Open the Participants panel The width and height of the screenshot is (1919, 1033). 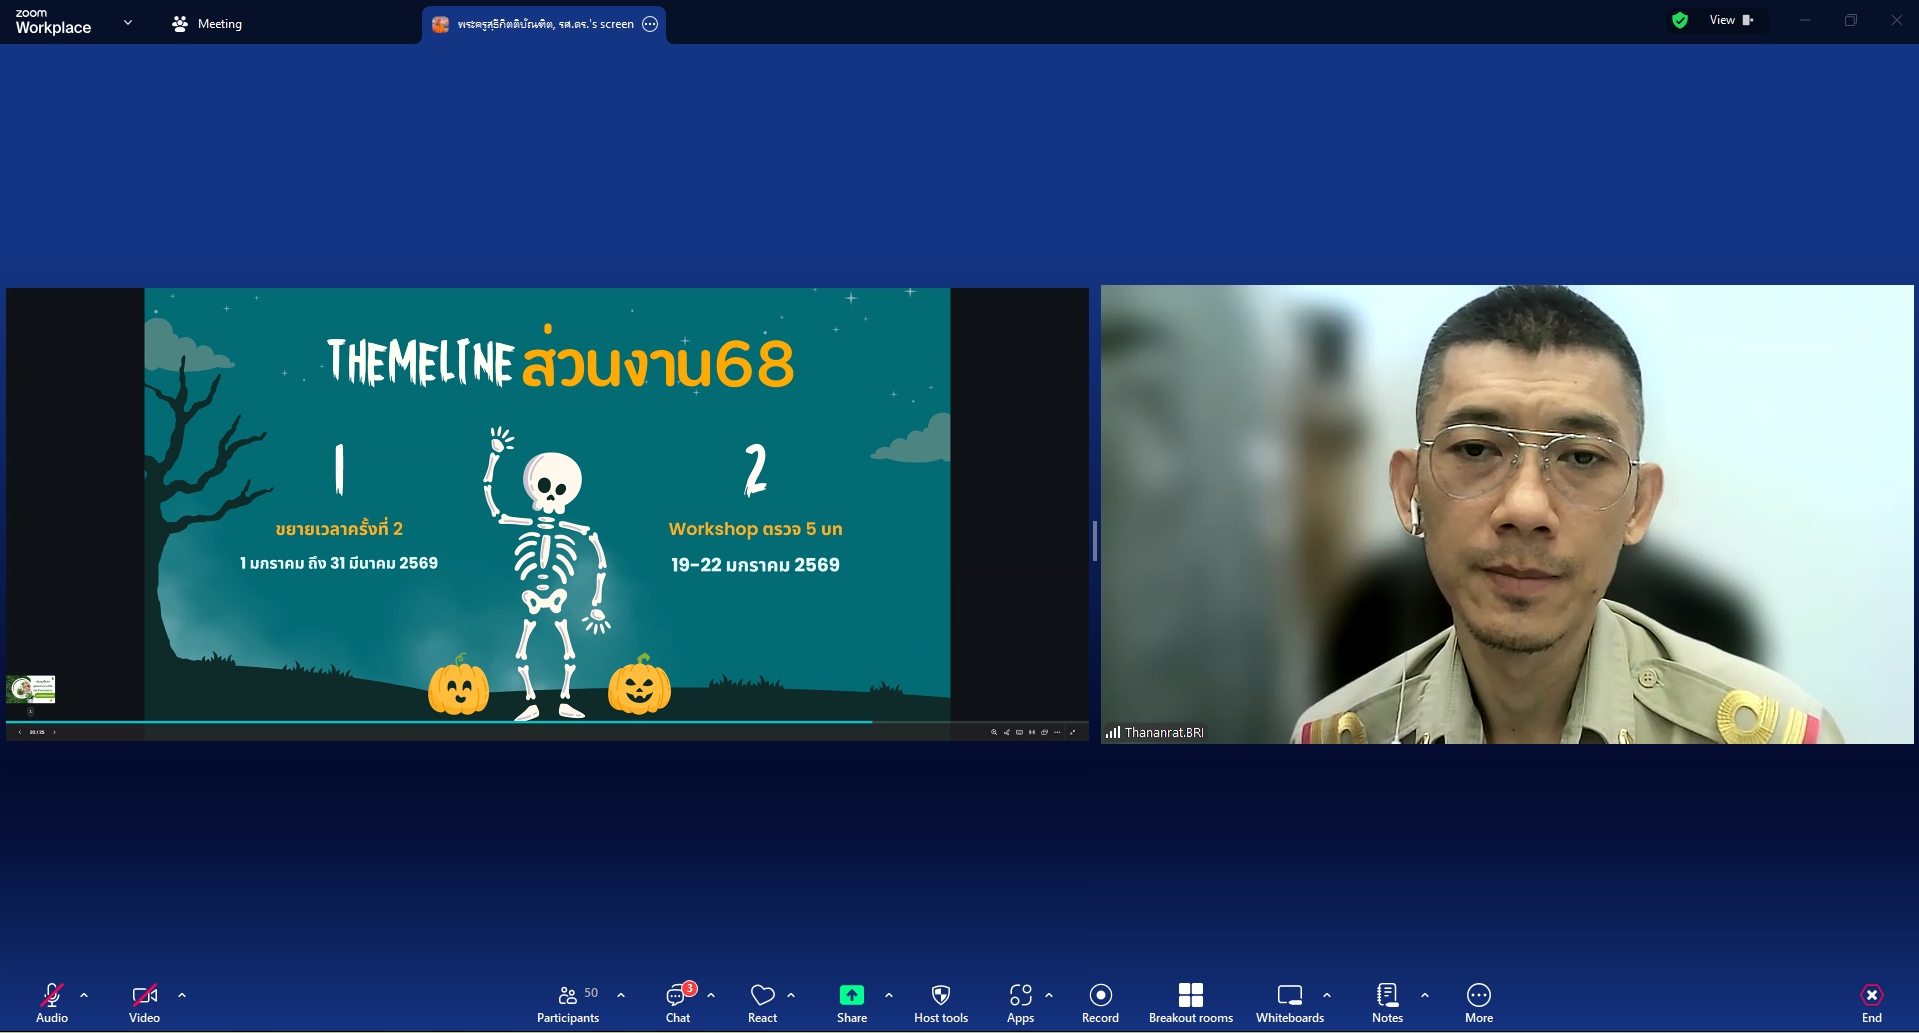tap(567, 1003)
